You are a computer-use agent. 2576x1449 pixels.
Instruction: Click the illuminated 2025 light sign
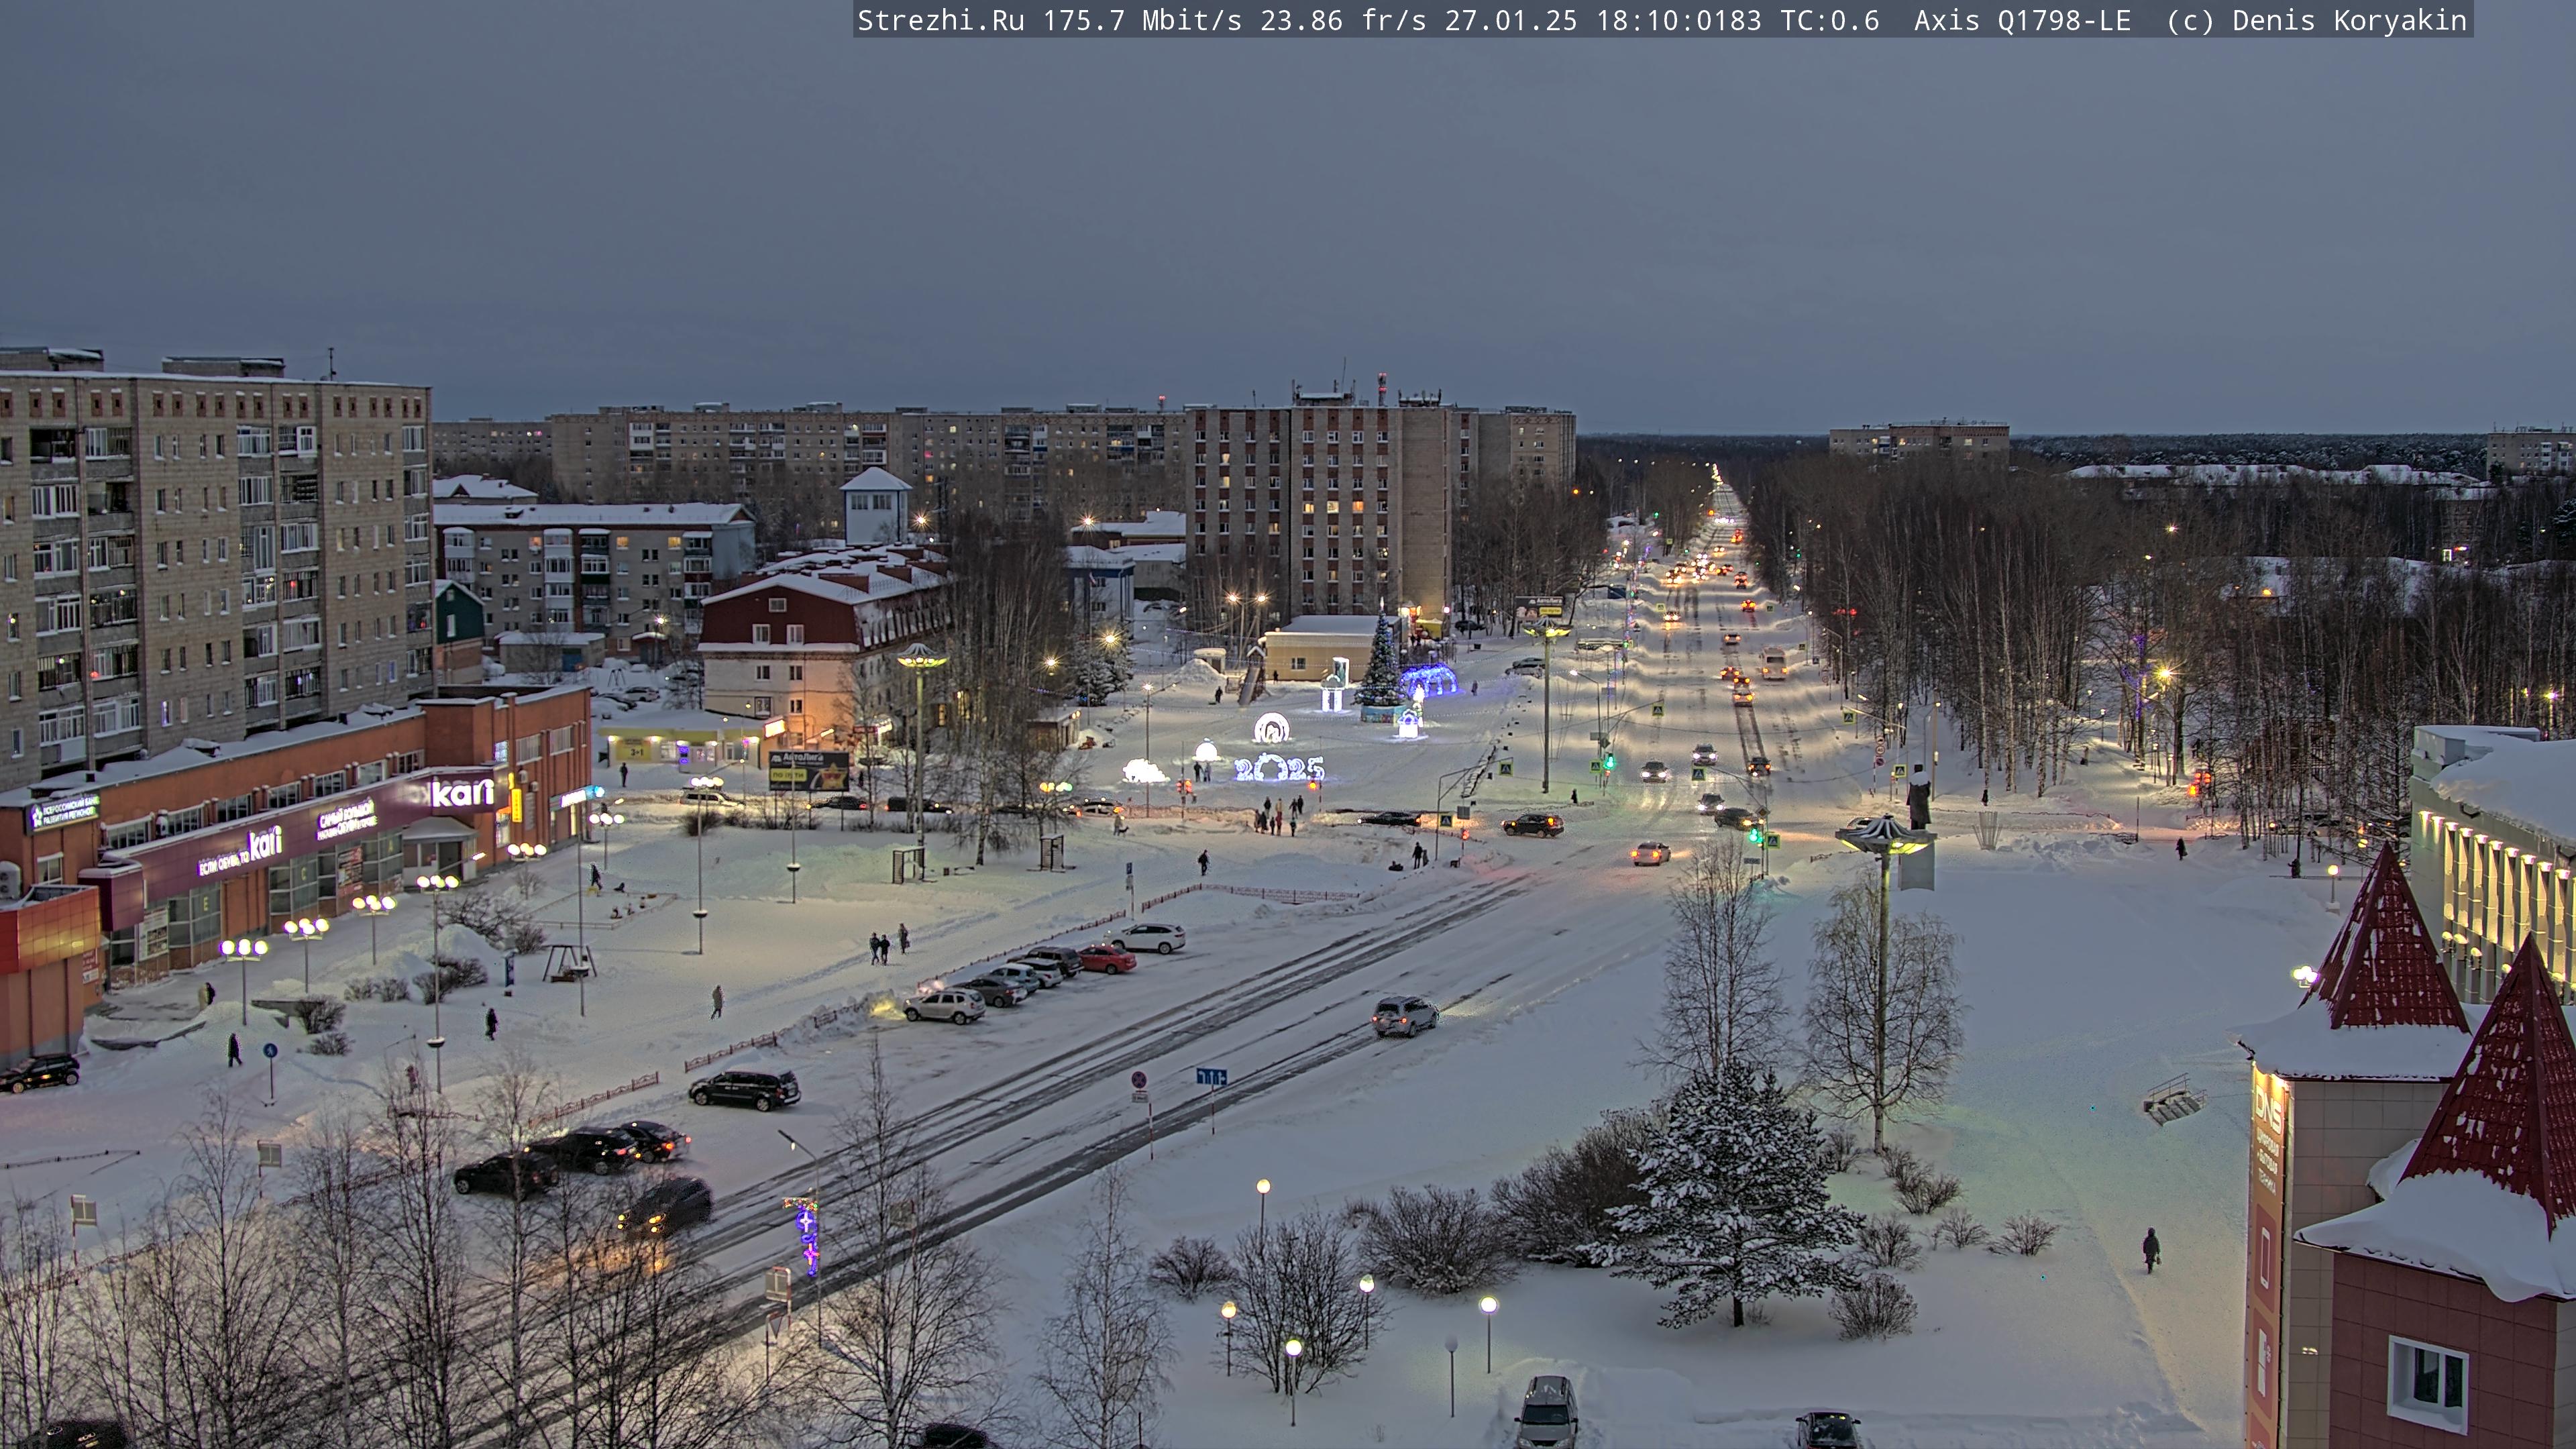tap(1279, 768)
